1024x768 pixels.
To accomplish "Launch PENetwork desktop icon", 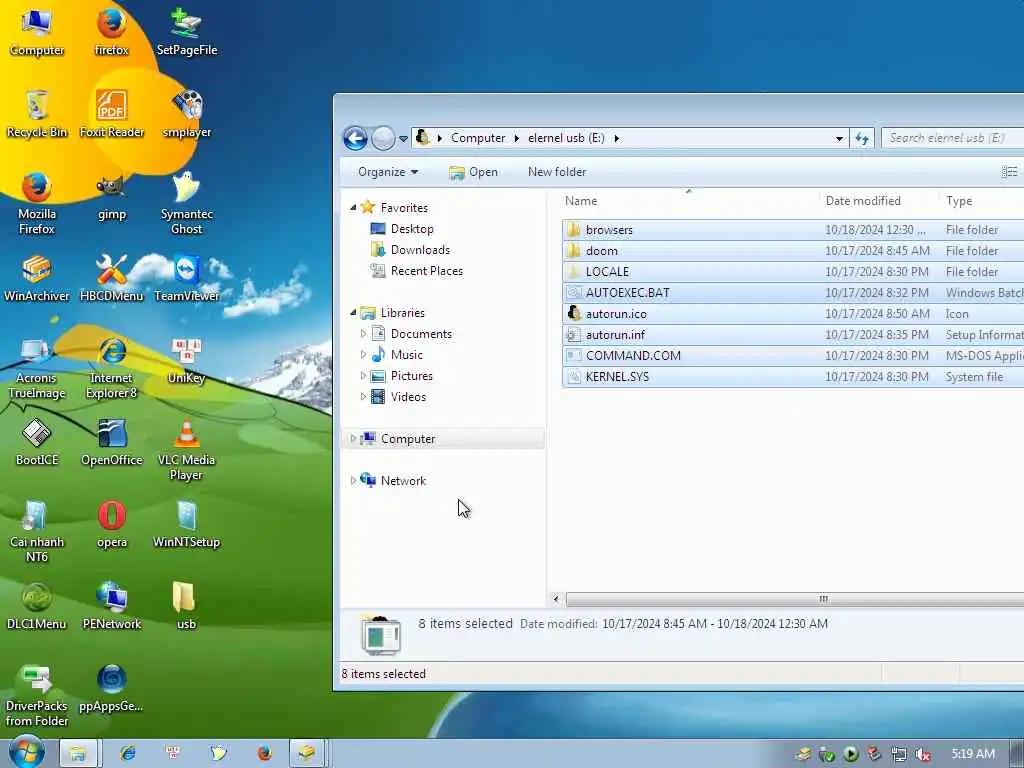I will click(112, 606).
